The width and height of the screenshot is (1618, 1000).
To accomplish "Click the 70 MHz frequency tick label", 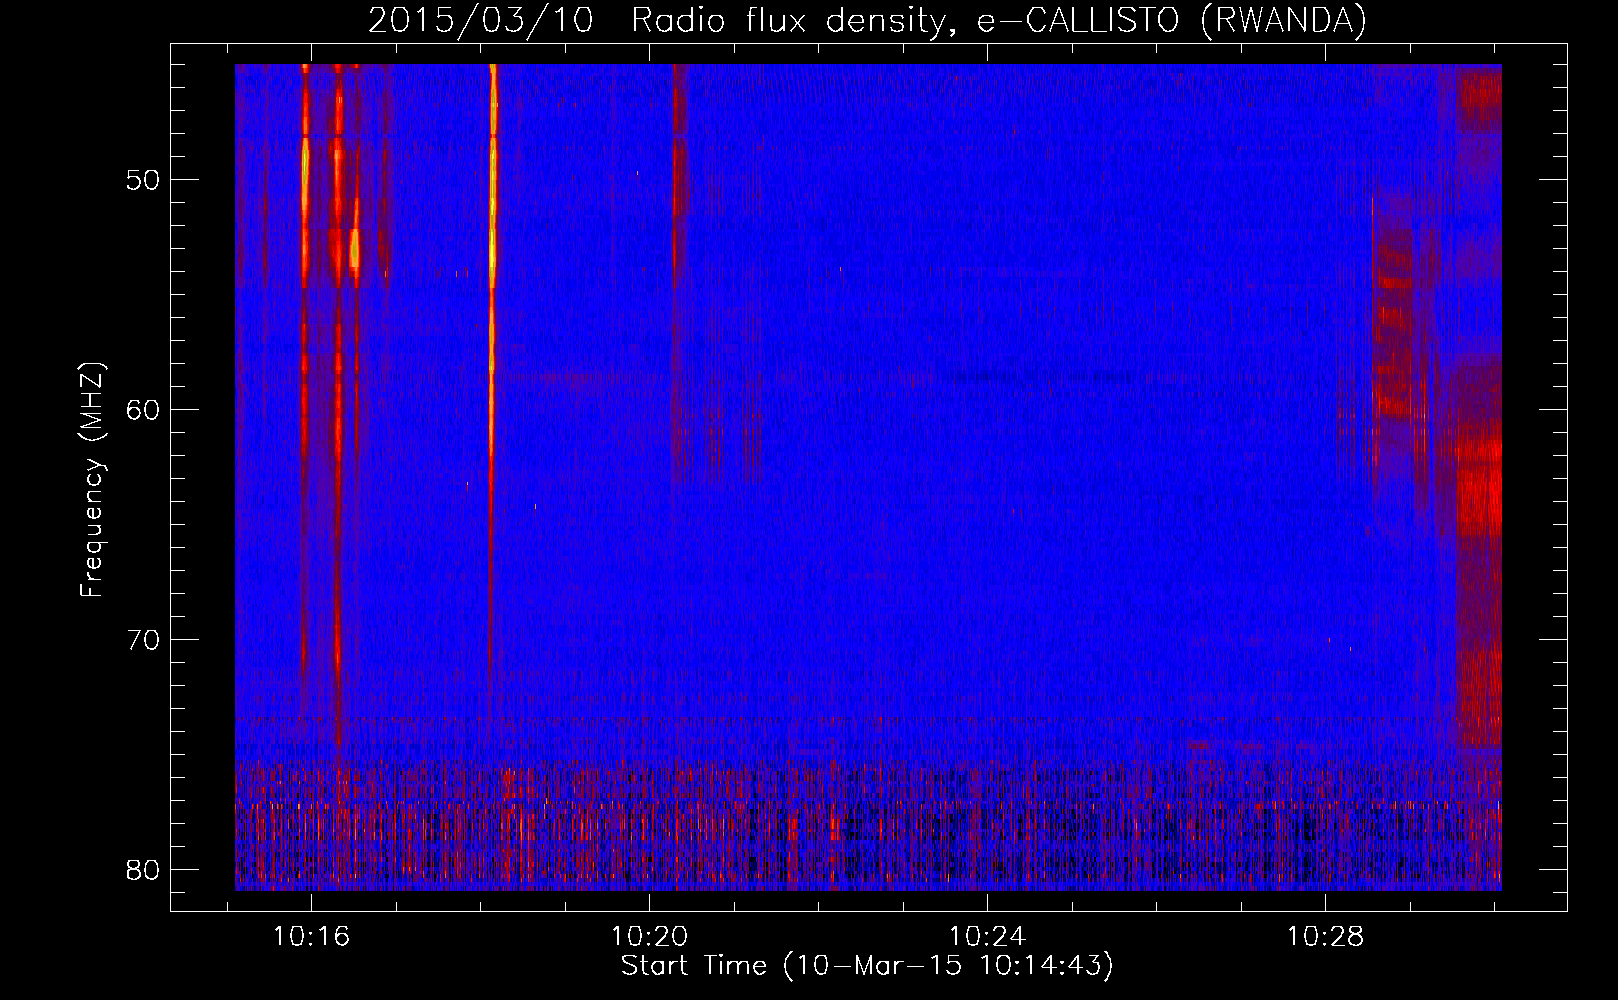I will tap(144, 639).
